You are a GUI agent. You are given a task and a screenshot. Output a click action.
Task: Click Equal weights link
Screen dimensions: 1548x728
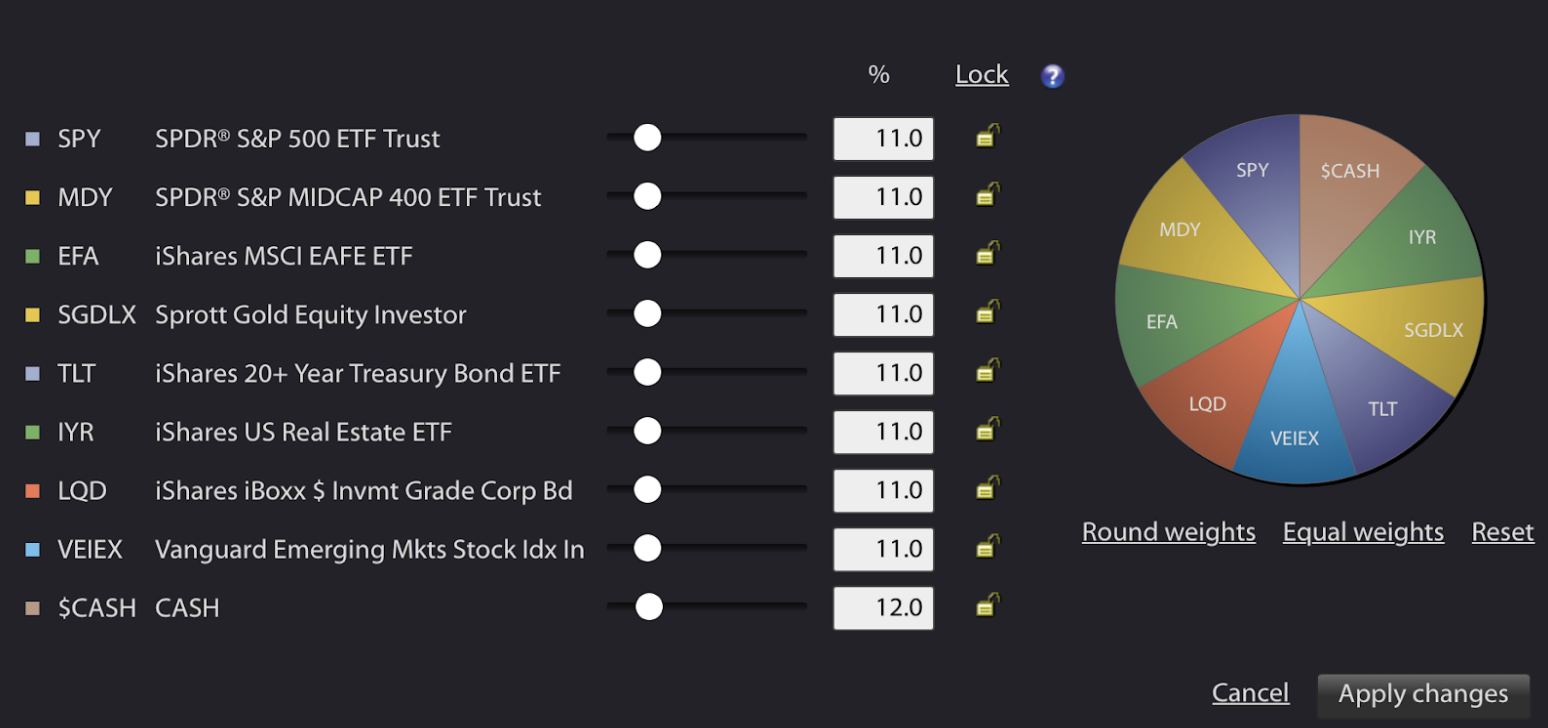click(x=1363, y=532)
